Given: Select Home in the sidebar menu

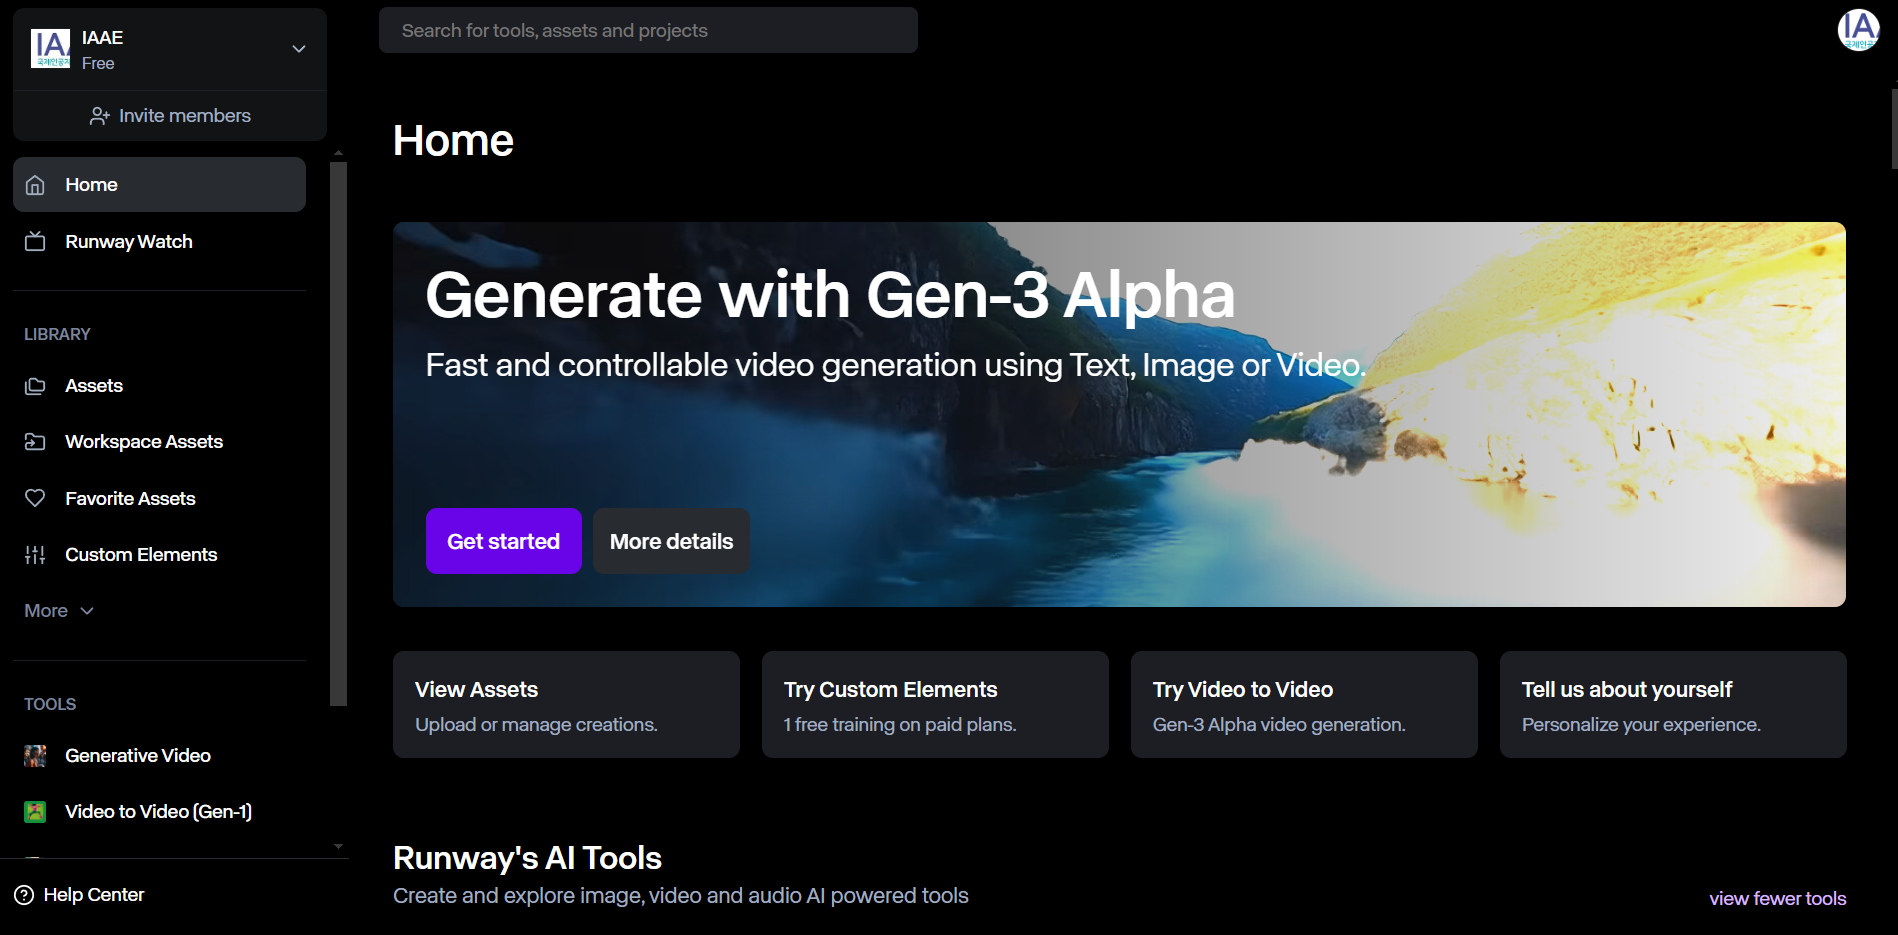Looking at the screenshot, I should 159,185.
